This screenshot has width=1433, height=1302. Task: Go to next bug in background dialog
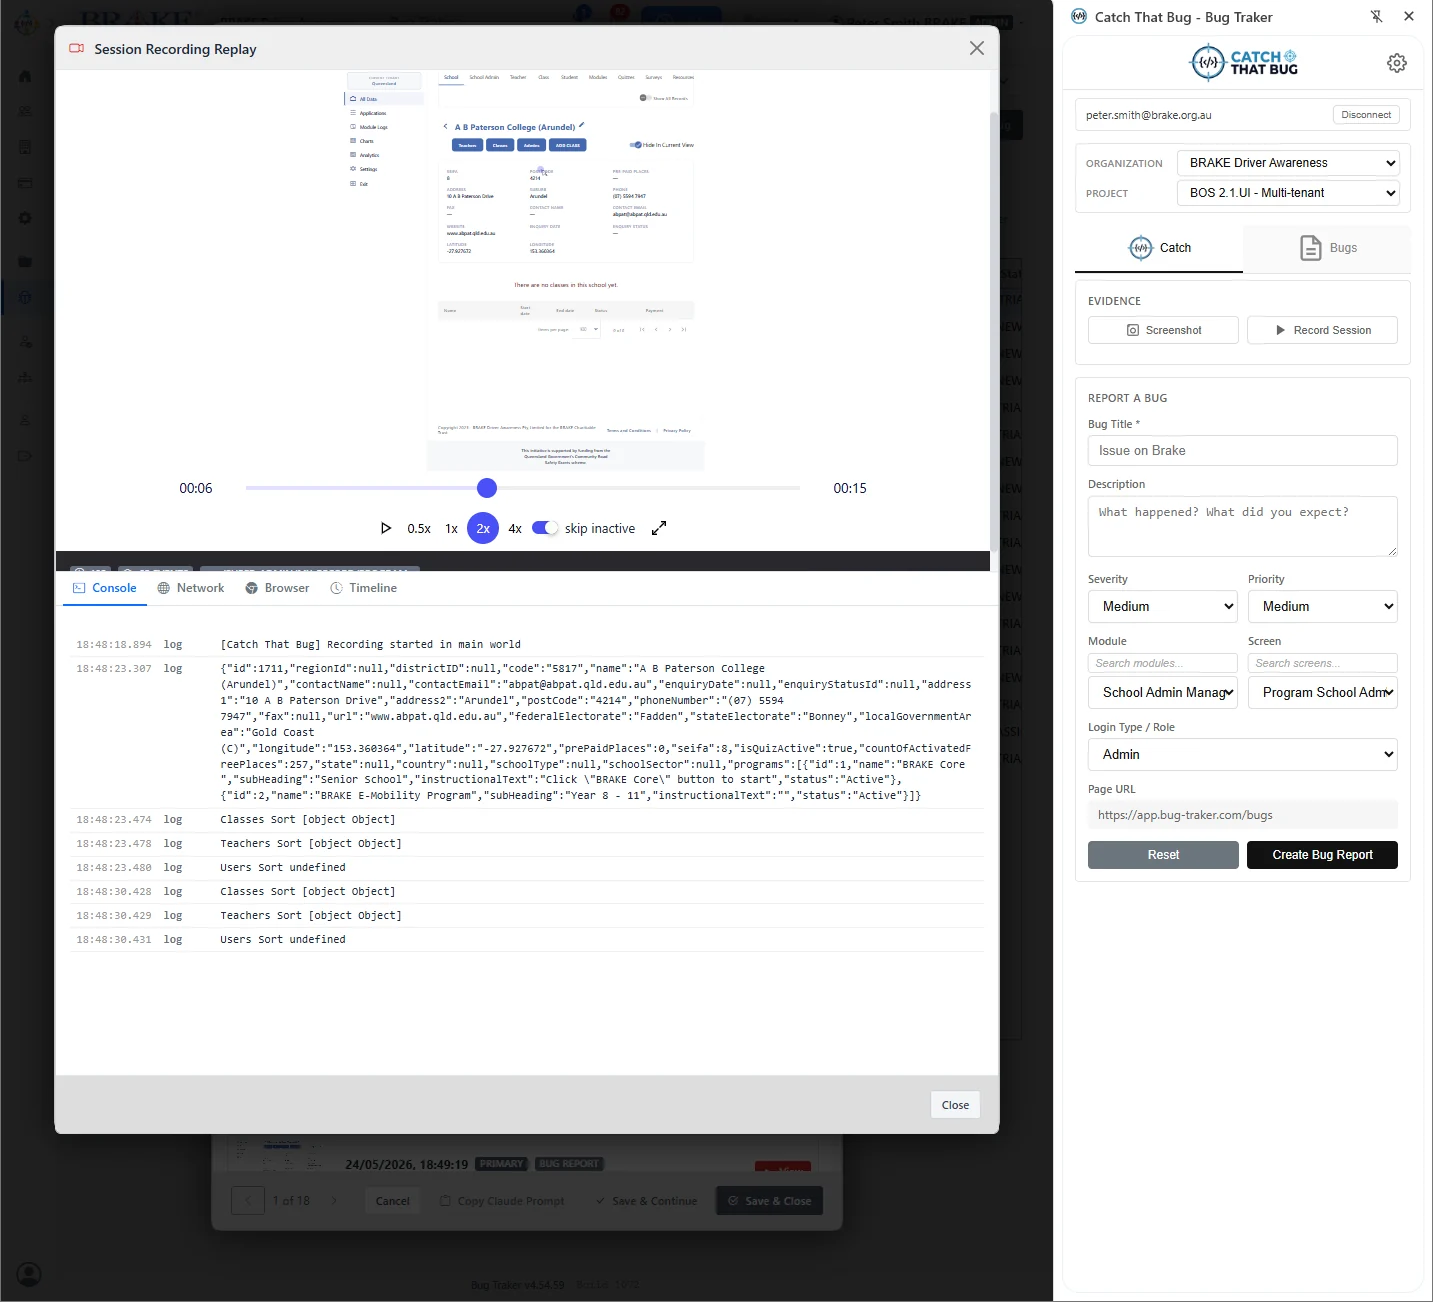click(334, 1200)
